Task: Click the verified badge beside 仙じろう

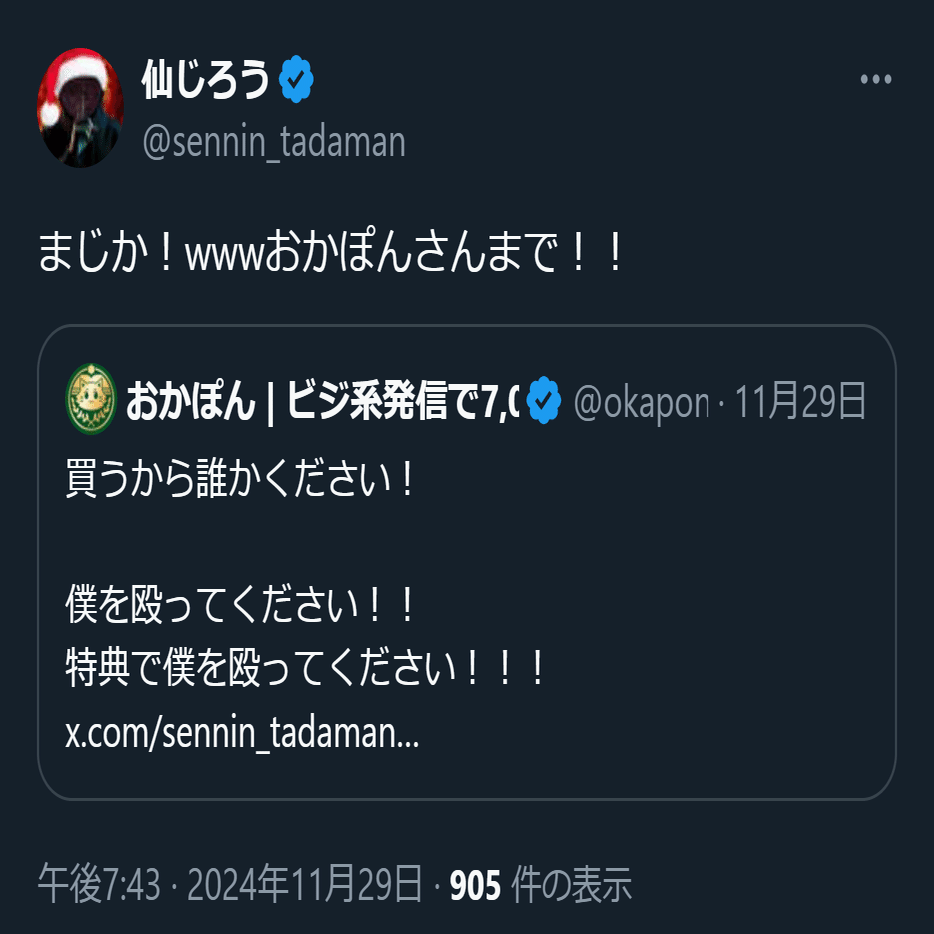Action: coord(297,79)
